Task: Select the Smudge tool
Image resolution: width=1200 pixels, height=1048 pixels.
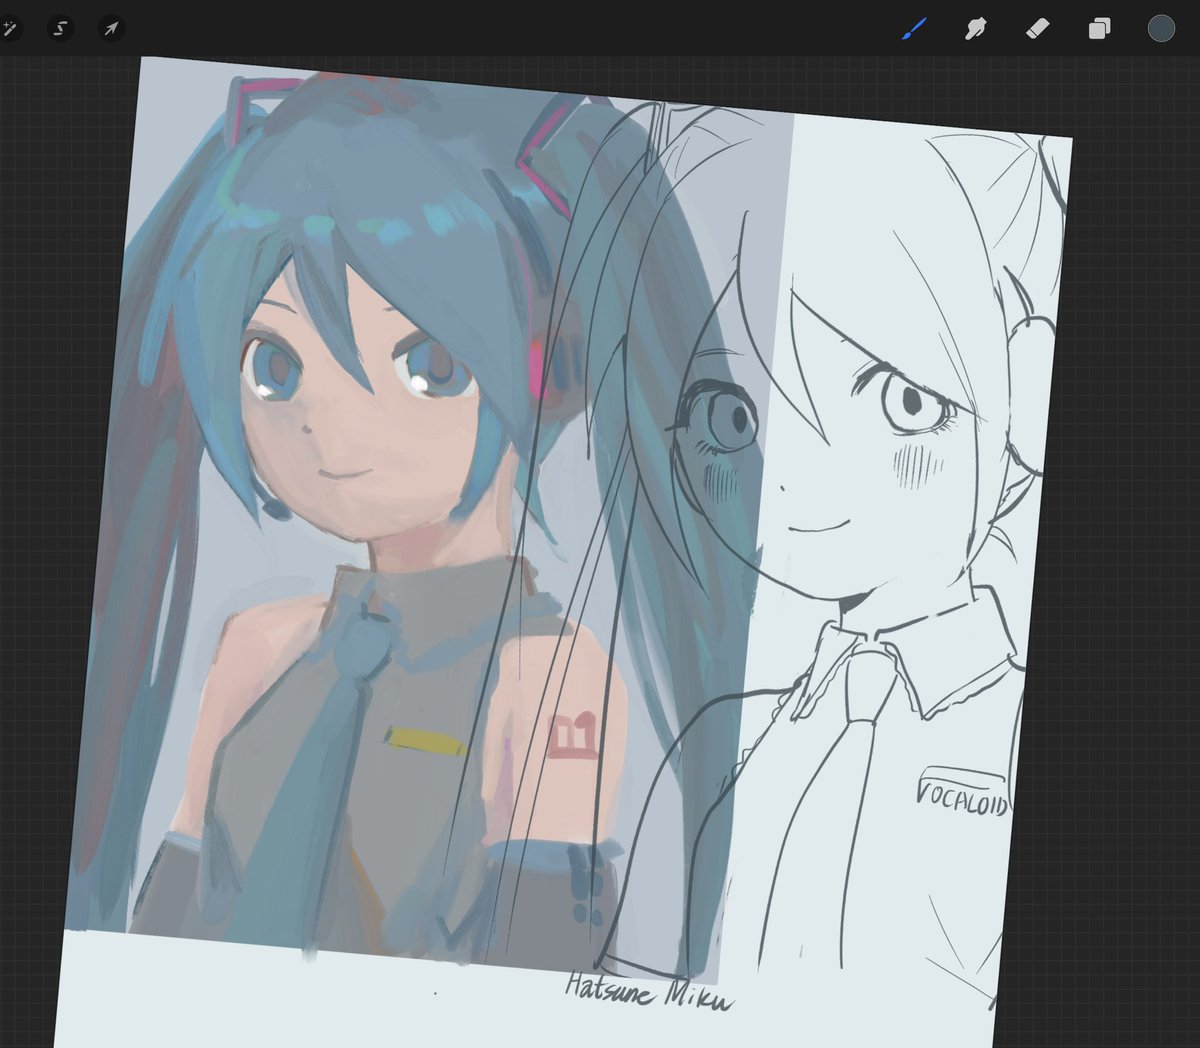Action: [x=975, y=28]
